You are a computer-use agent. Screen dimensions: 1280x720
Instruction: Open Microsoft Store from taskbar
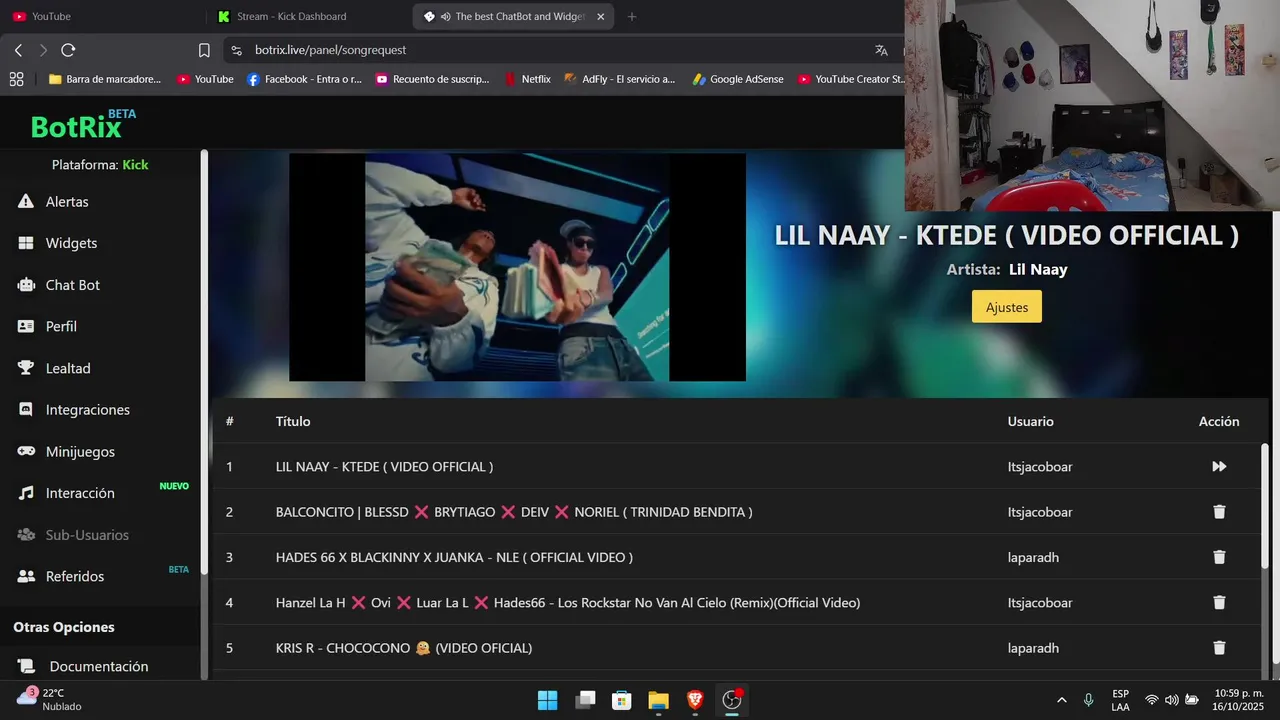621,700
